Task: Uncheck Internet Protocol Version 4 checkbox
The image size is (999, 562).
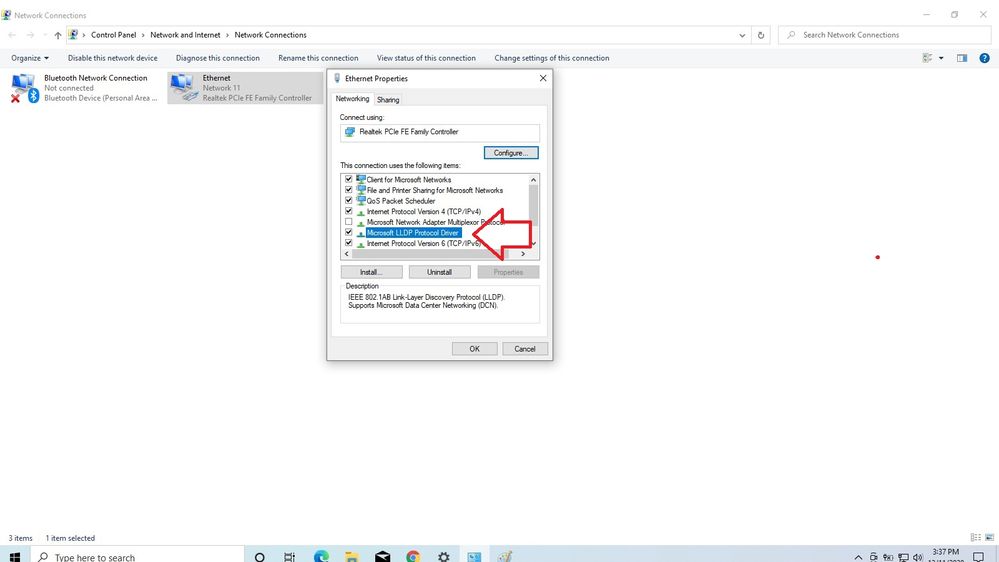Action: tap(349, 211)
